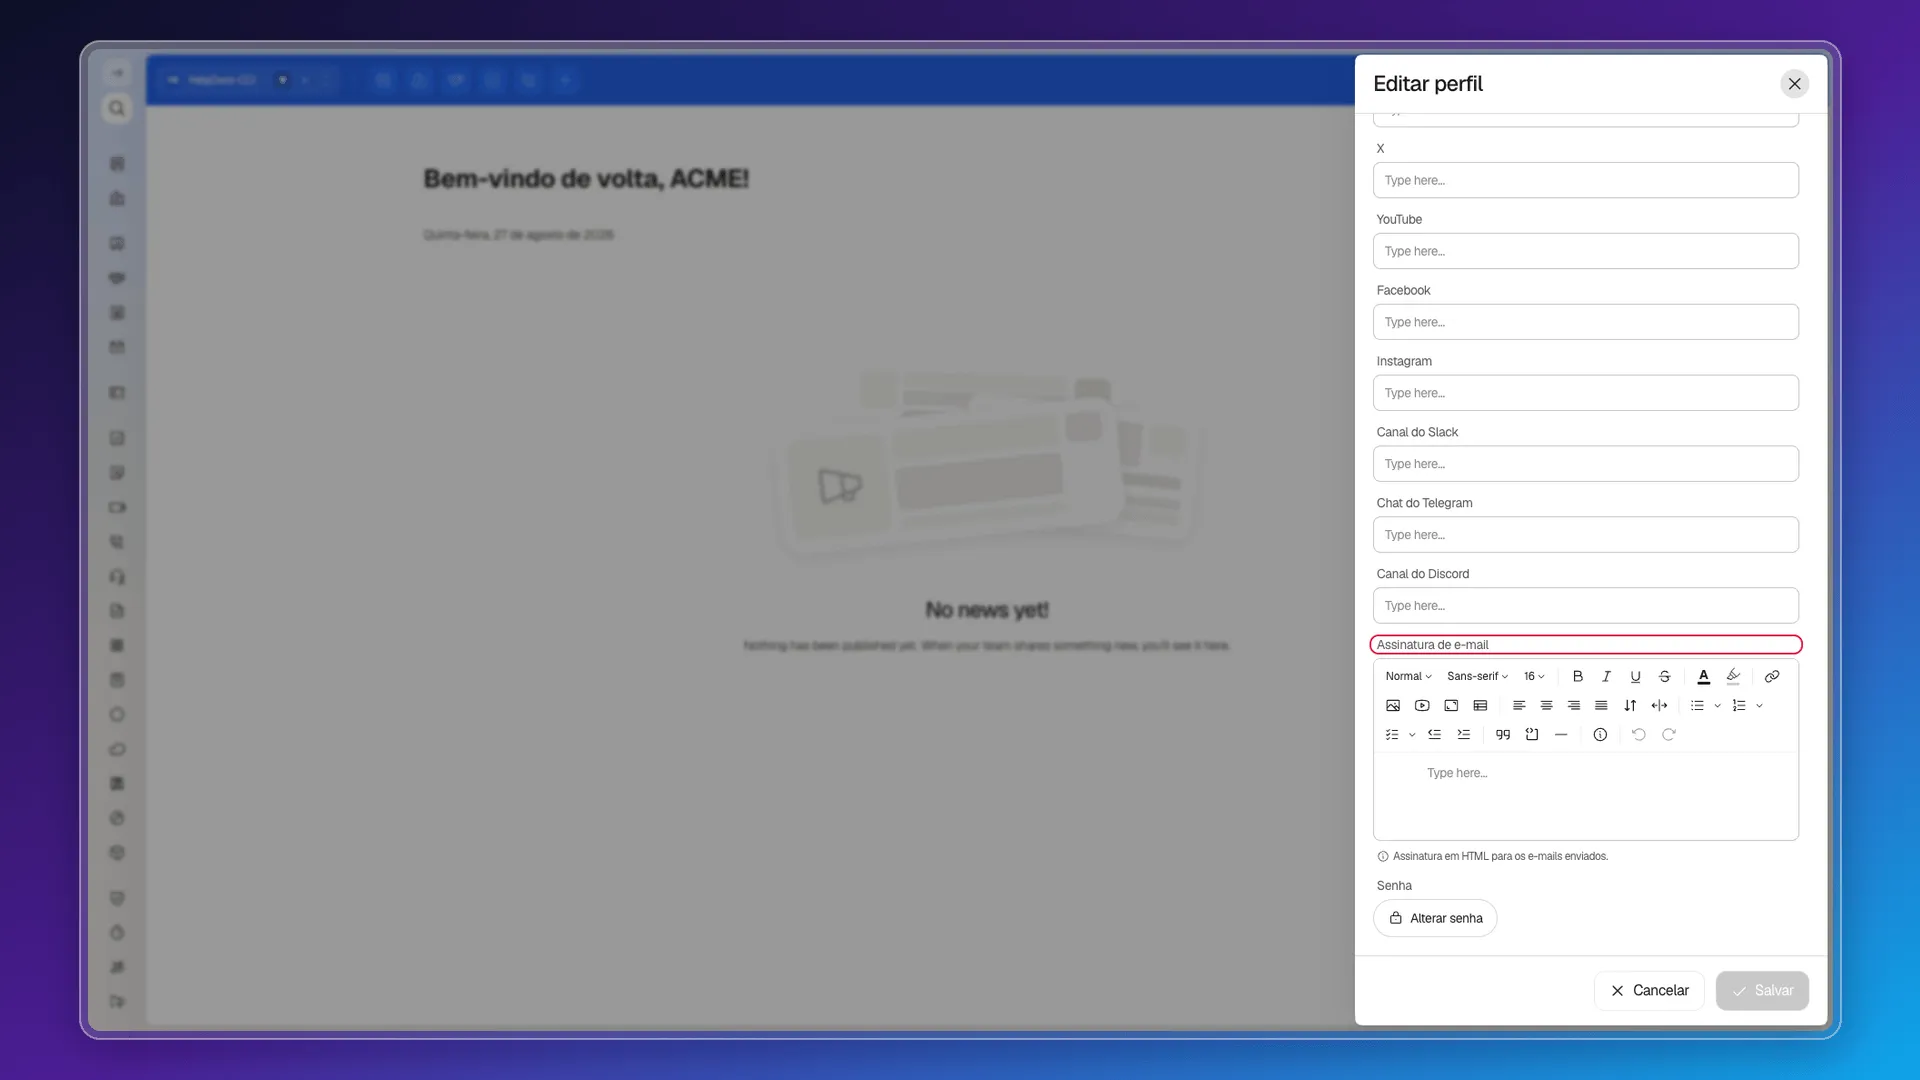Insert a table in the editor
The width and height of the screenshot is (1920, 1080).
point(1481,706)
